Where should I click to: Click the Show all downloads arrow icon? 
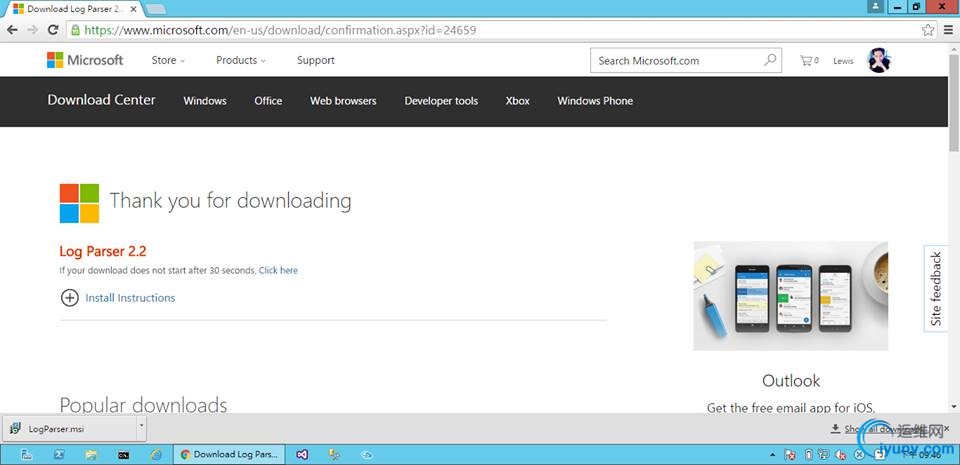click(836, 429)
